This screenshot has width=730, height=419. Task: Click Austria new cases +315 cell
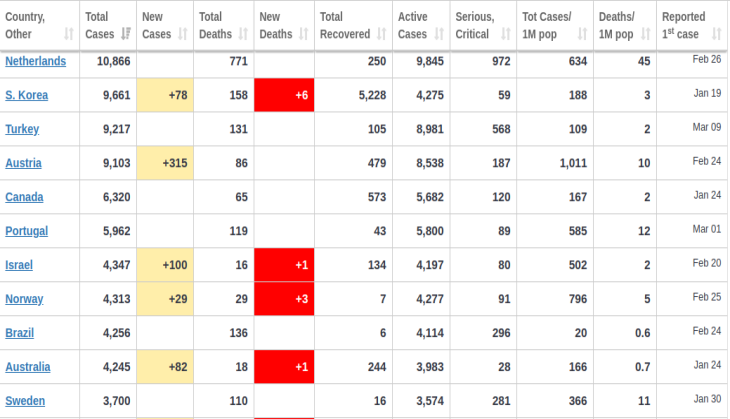coord(165,163)
